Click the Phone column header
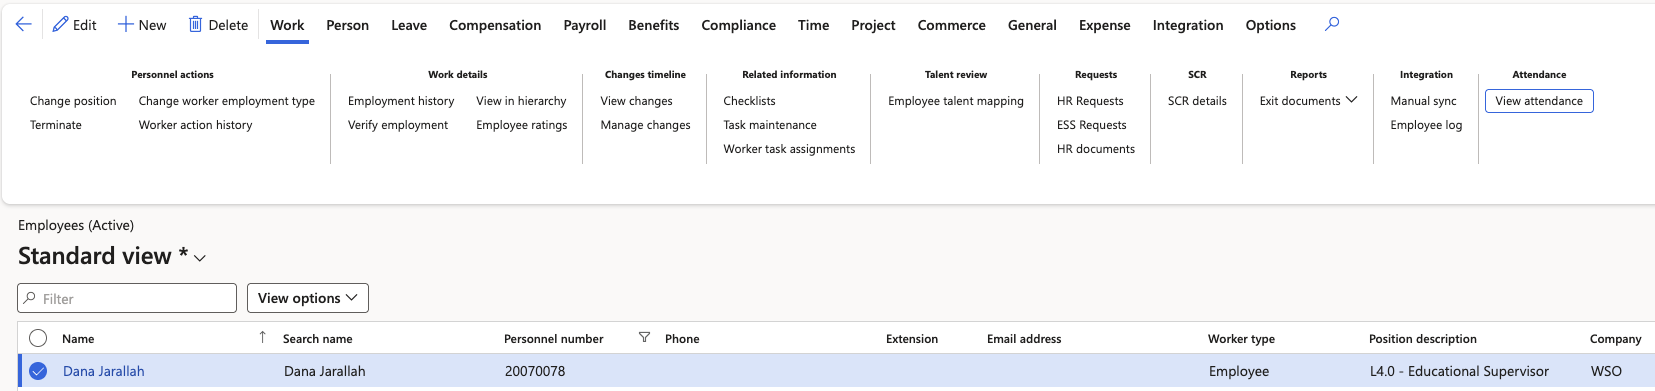 pyautogui.click(x=682, y=339)
